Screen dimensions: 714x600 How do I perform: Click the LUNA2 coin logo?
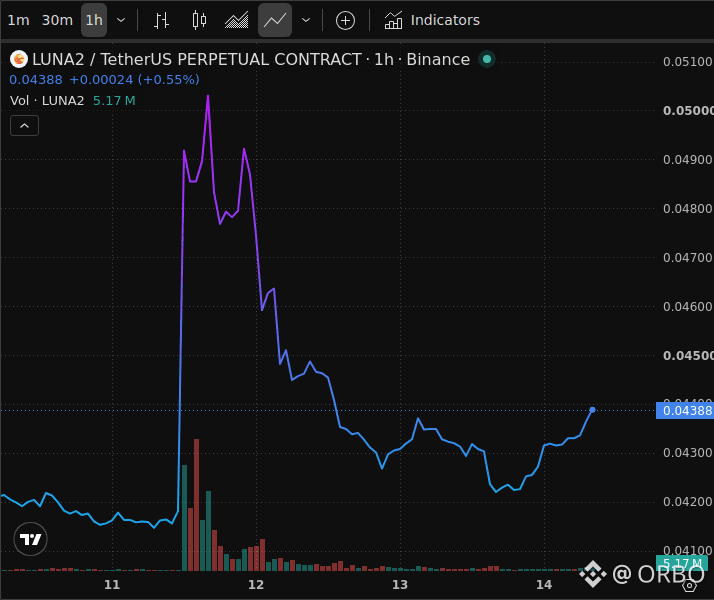click(x=19, y=60)
